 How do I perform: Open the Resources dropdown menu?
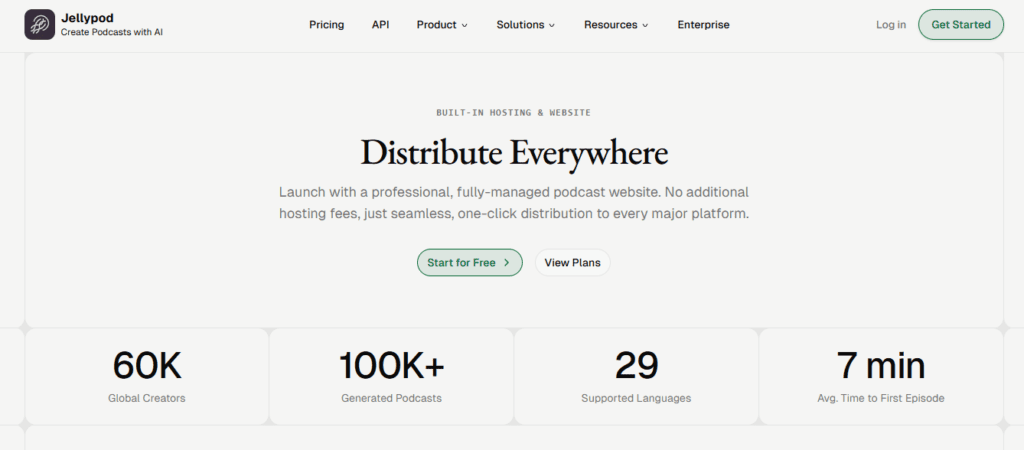616,25
